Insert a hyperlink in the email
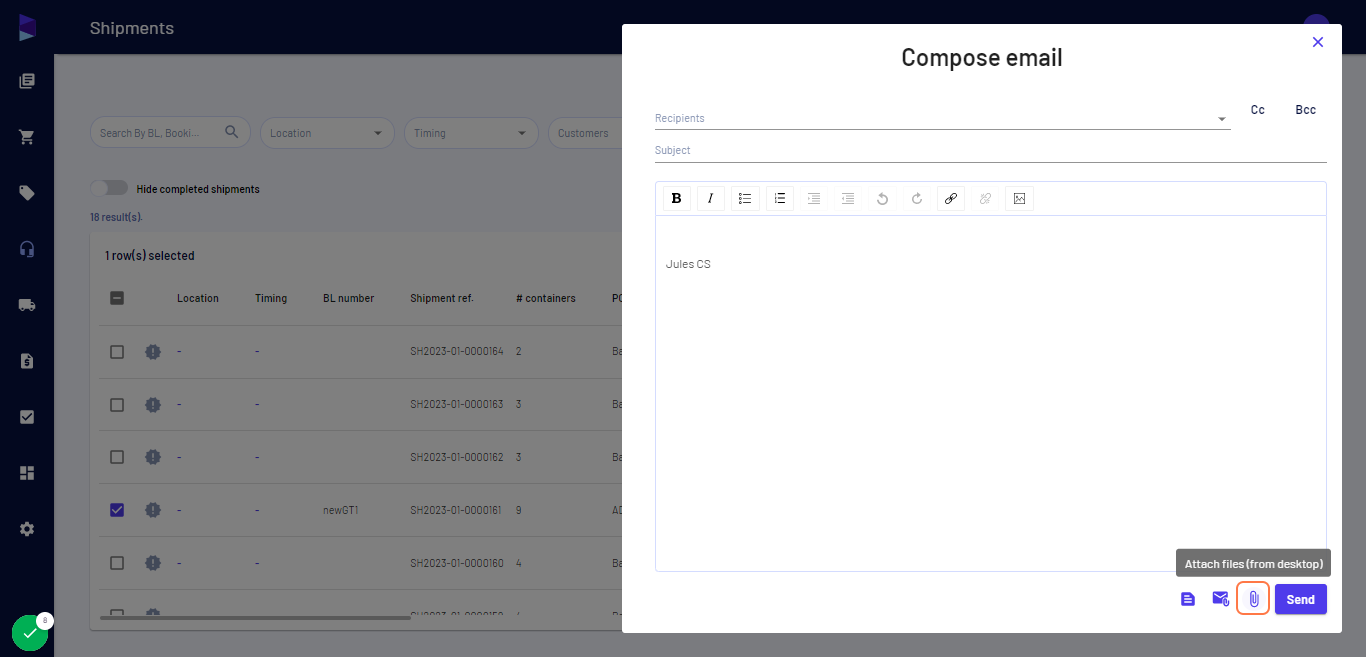Image resolution: width=1366 pixels, height=657 pixels. coord(951,198)
